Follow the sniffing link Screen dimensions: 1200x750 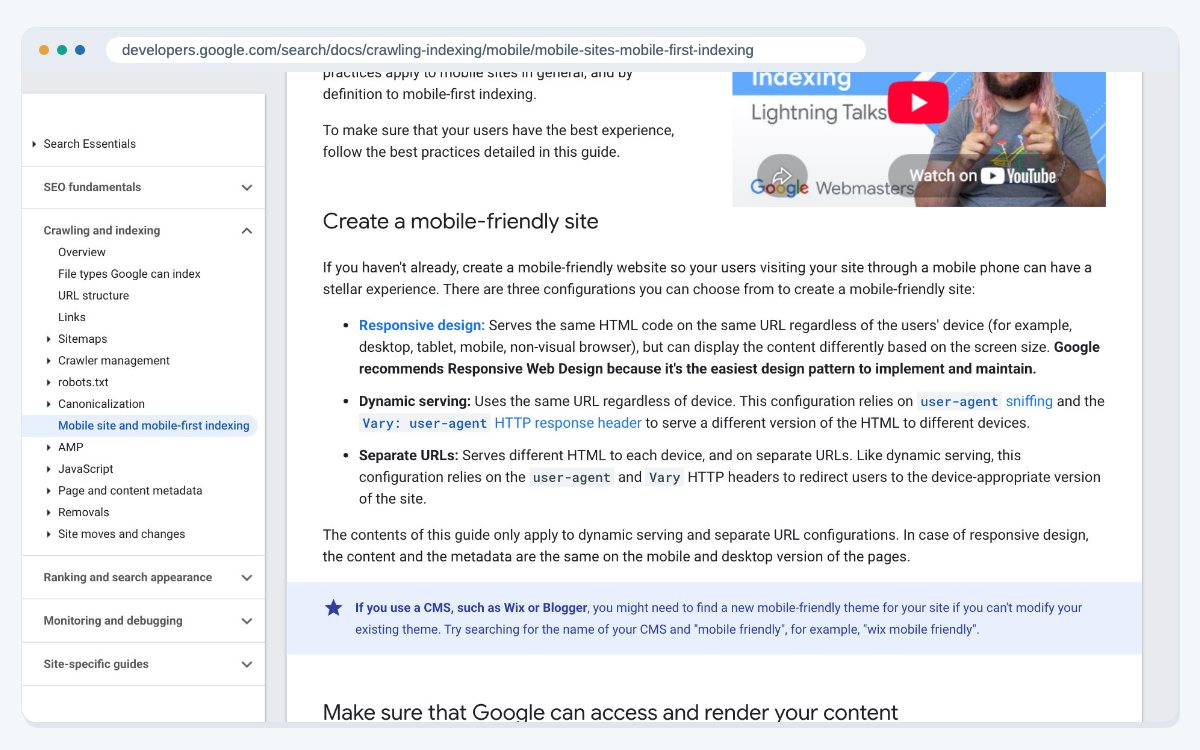click(1029, 401)
